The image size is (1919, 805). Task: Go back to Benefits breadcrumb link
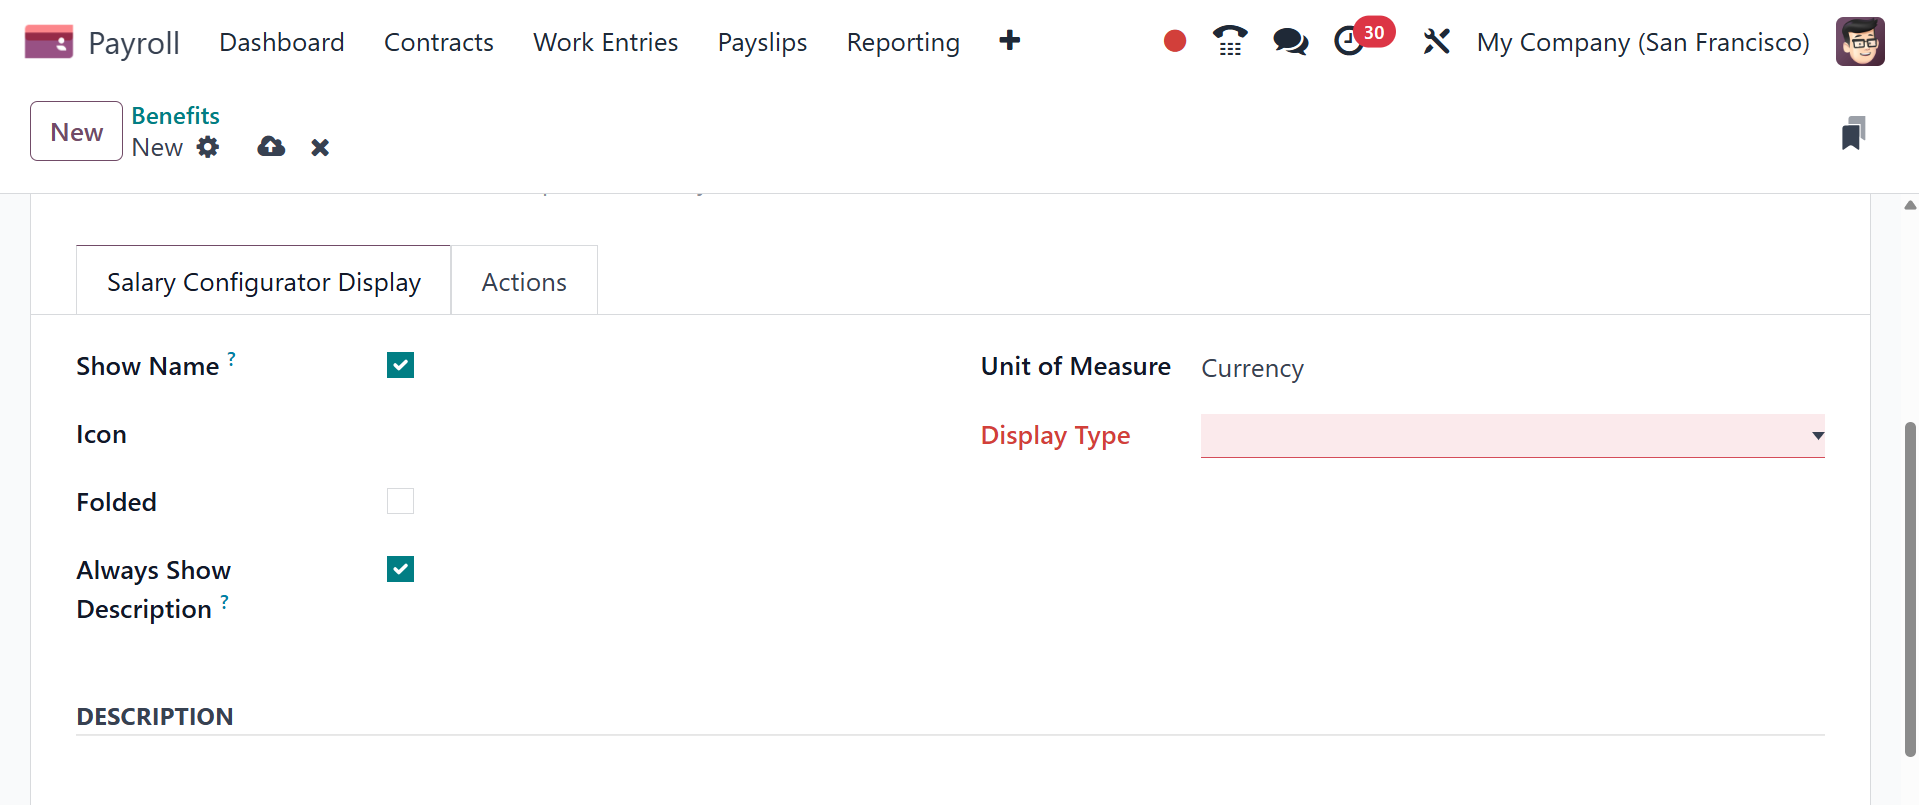(176, 116)
